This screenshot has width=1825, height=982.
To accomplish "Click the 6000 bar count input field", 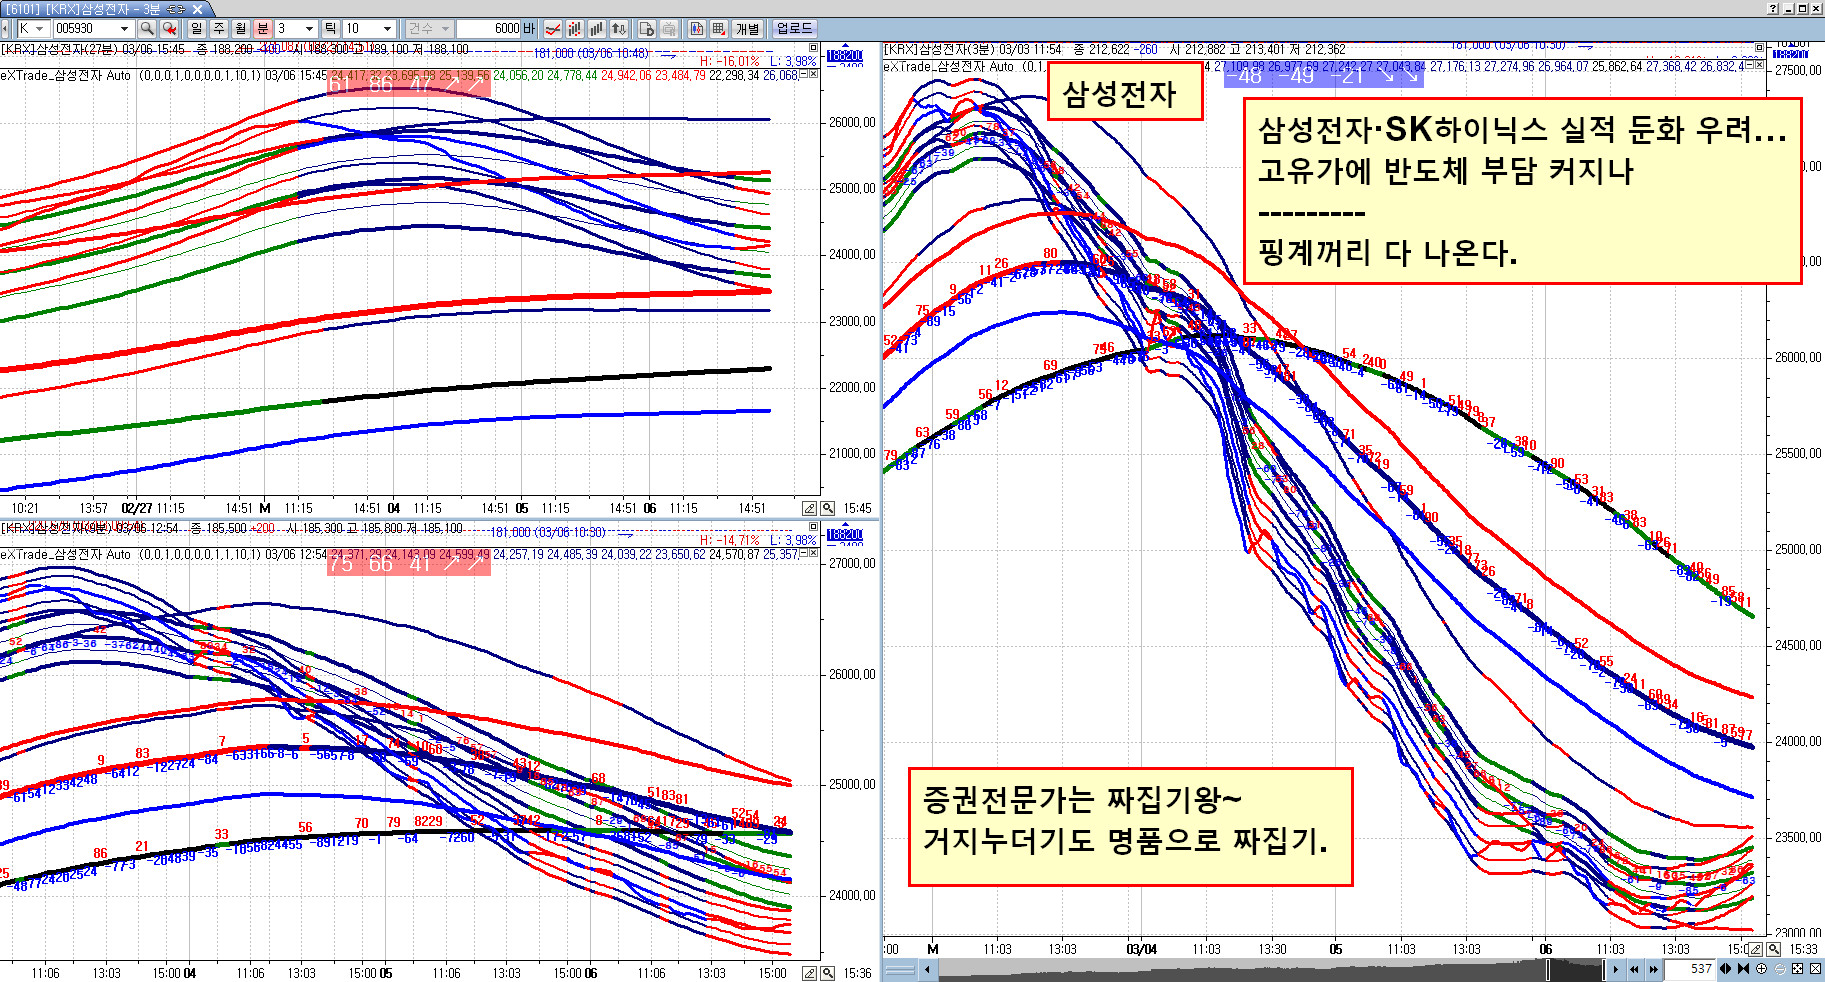I will [x=487, y=29].
